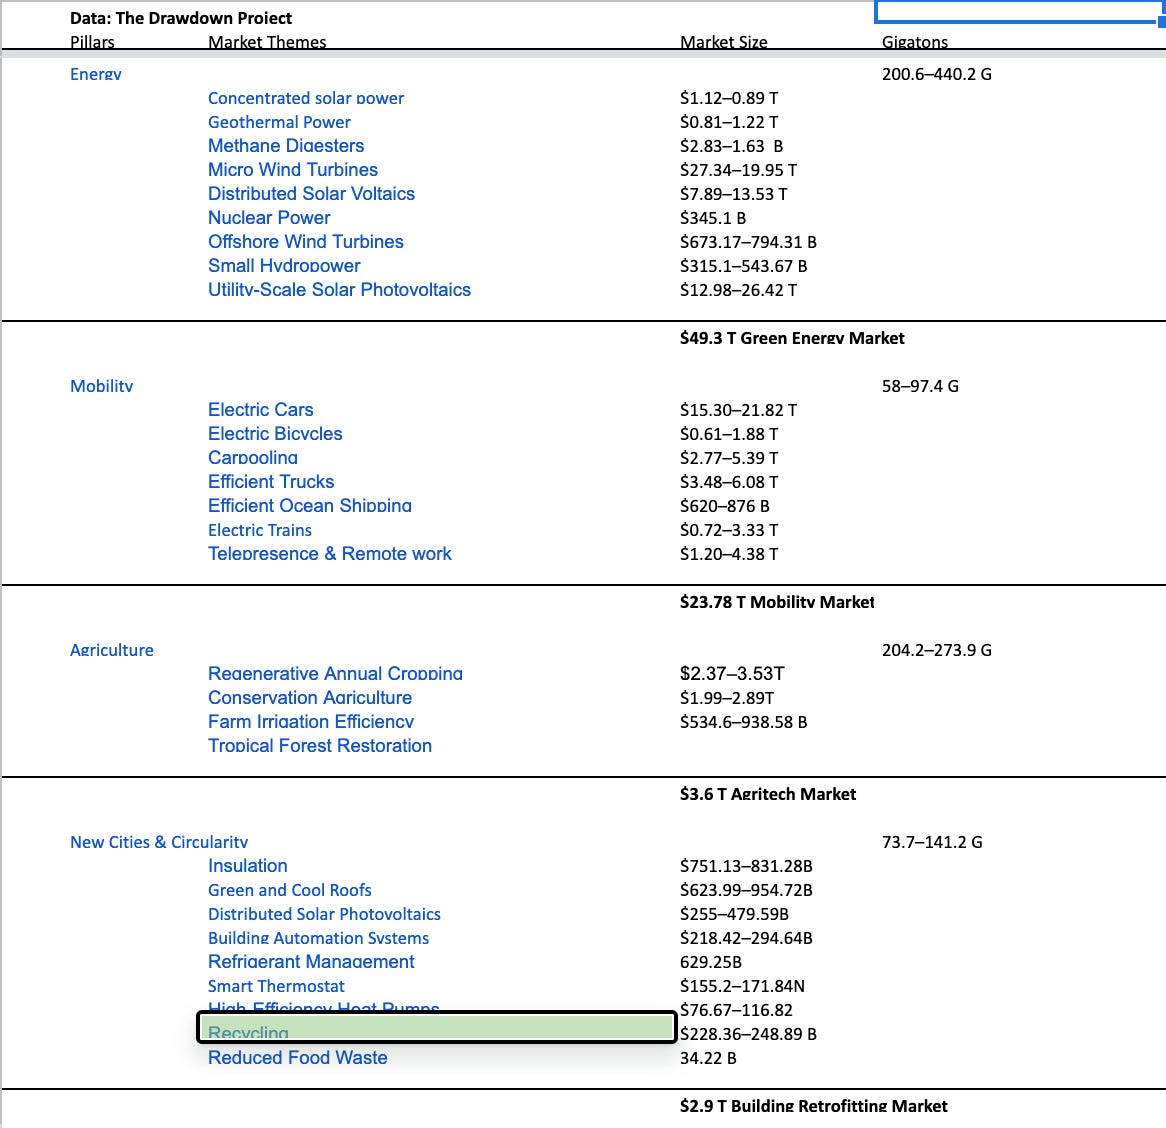1166x1128 pixels.
Task: Select the '$345.1 B' cell
Action: [x=712, y=218]
